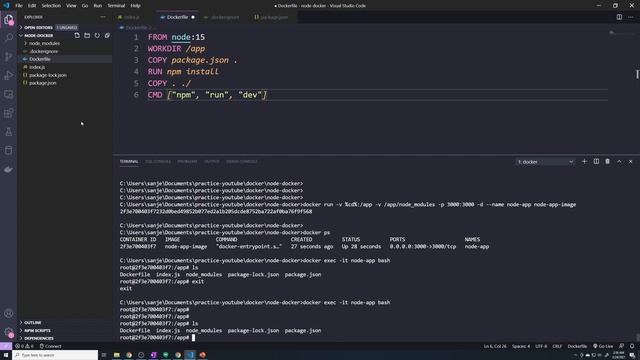Open Explorer more actions ellipsis
This screenshot has height=360, width=640.
tap(102, 17)
